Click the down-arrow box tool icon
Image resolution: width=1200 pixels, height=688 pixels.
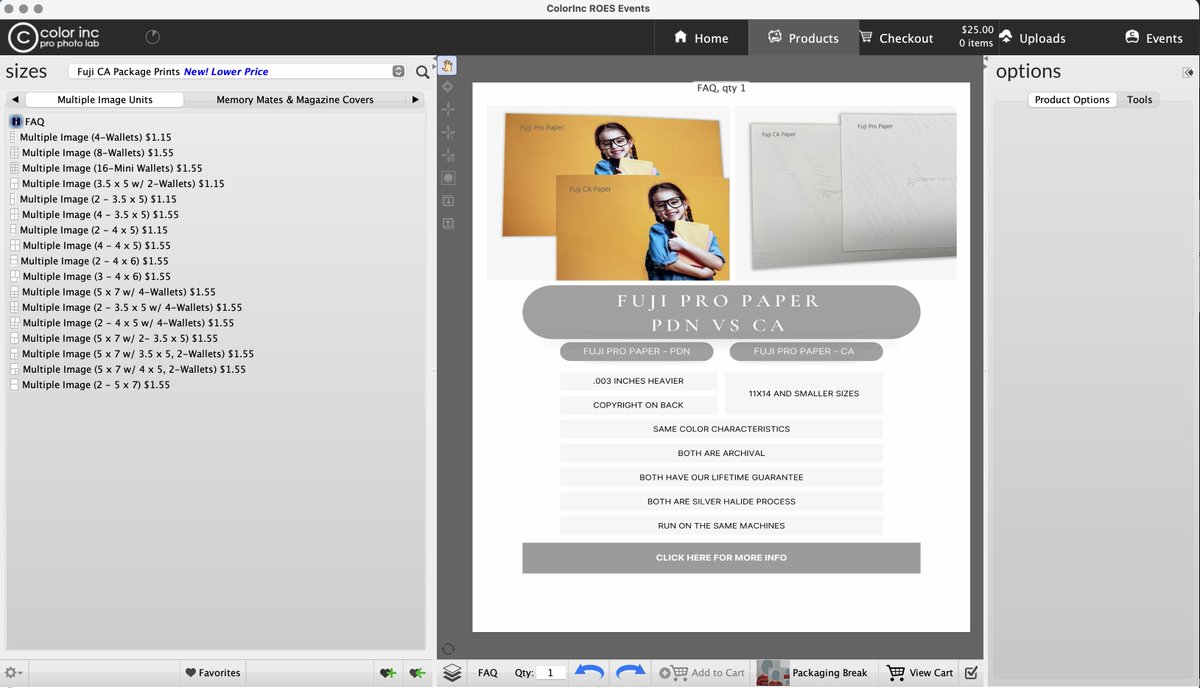click(x=448, y=201)
